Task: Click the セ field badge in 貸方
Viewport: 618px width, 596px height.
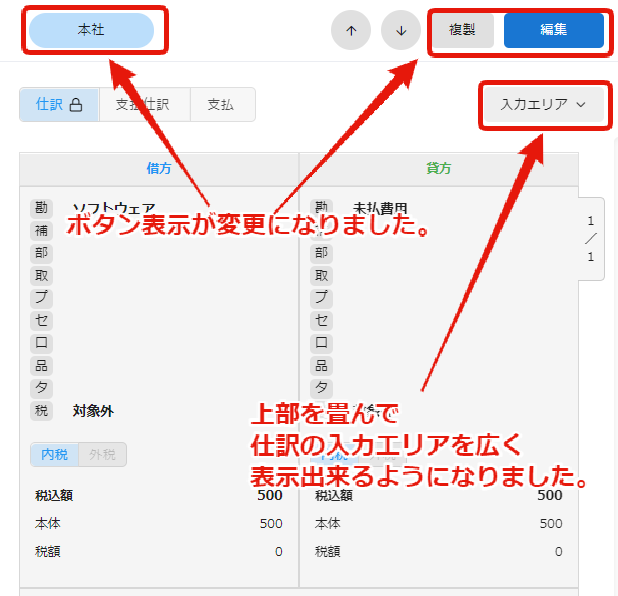Action: pyautogui.click(x=321, y=320)
